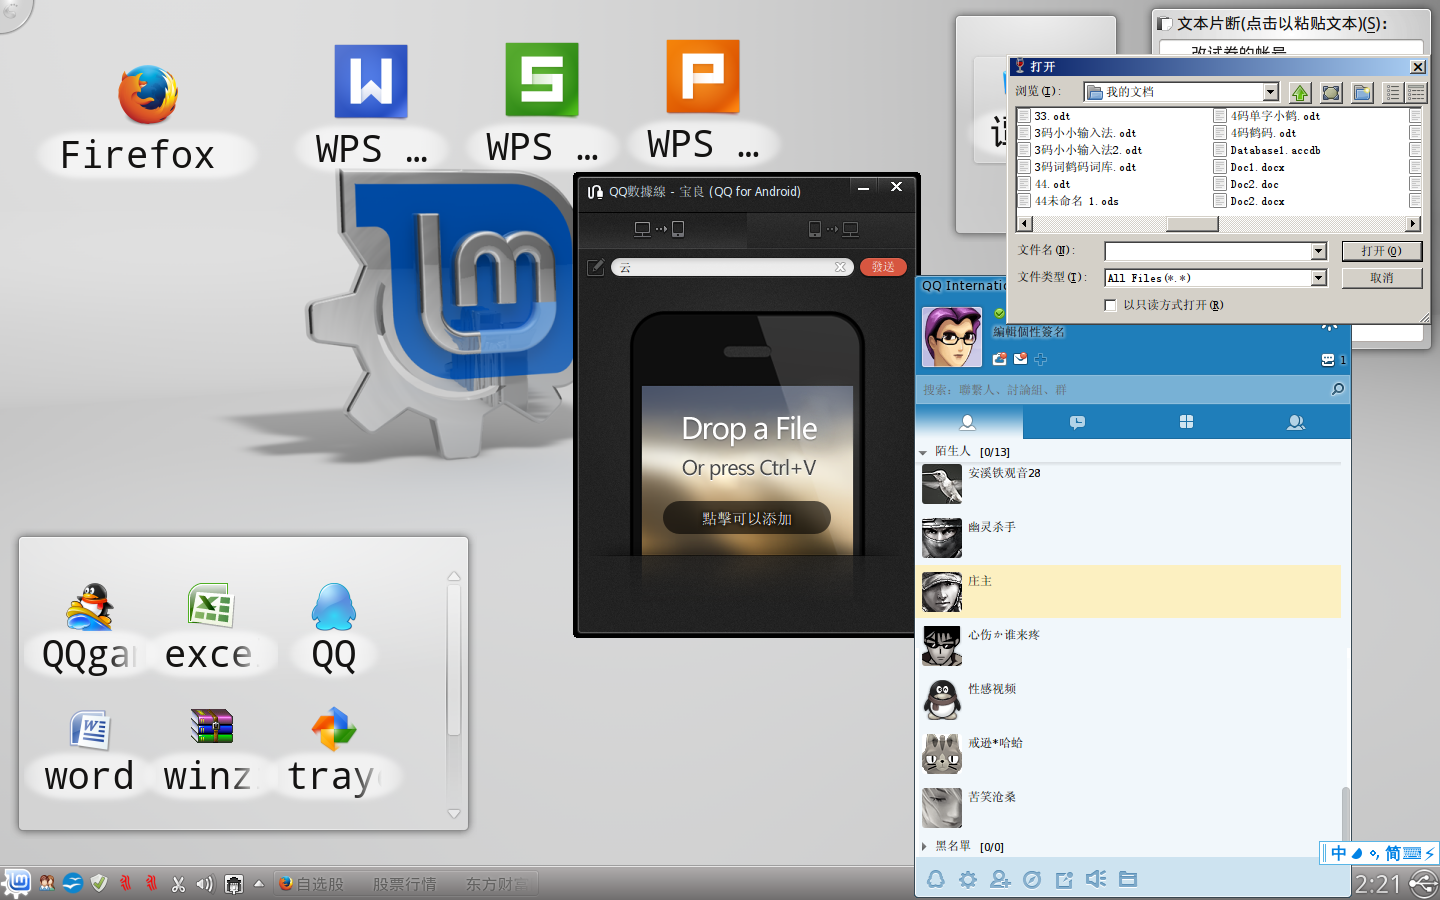Click the red send button in QQ cable

click(883, 267)
